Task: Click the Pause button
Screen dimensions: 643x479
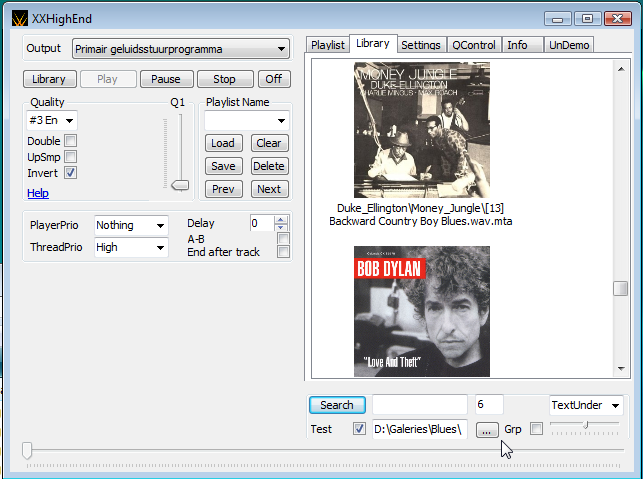Action: (x=166, y=79)
